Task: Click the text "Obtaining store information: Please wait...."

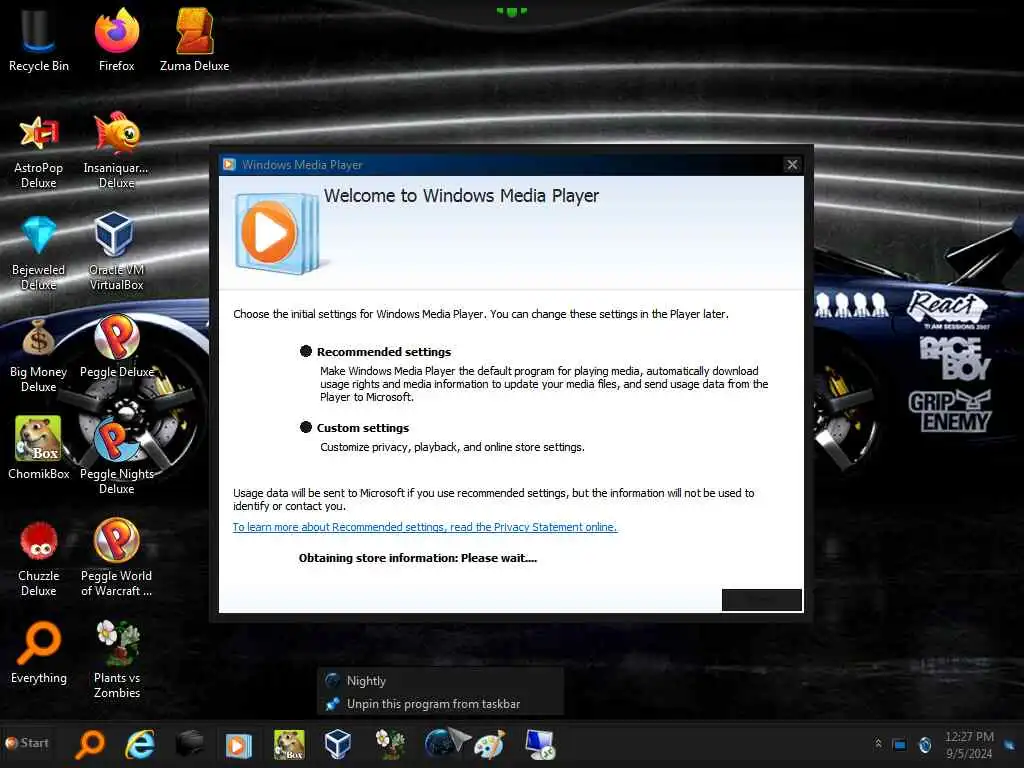Action: coord(417,558)
